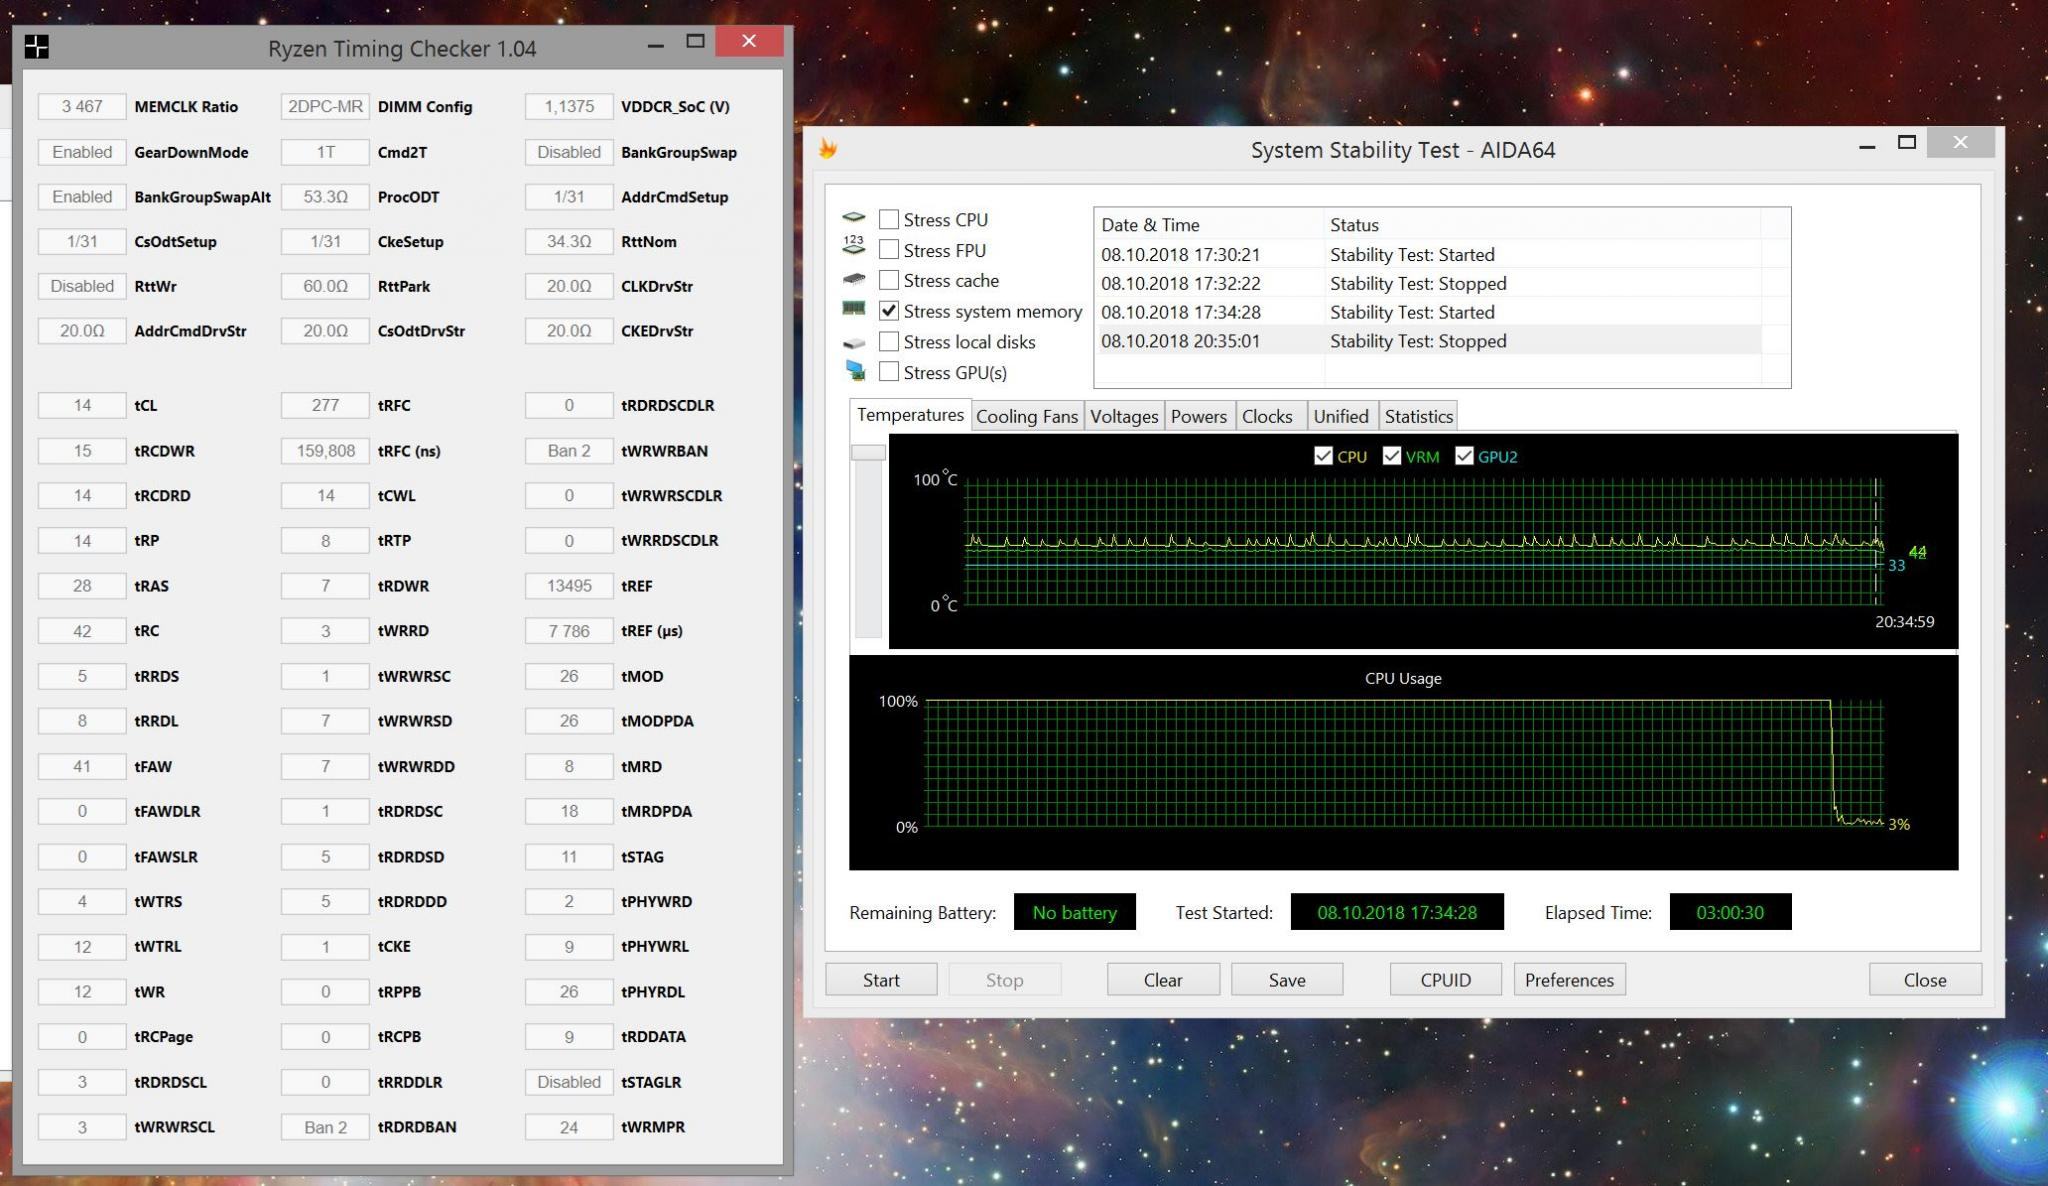The image size is (2048, 1186).
Task: Click the monitor icon beside Stress GPU(s)
Action: [x=855, y=371]
